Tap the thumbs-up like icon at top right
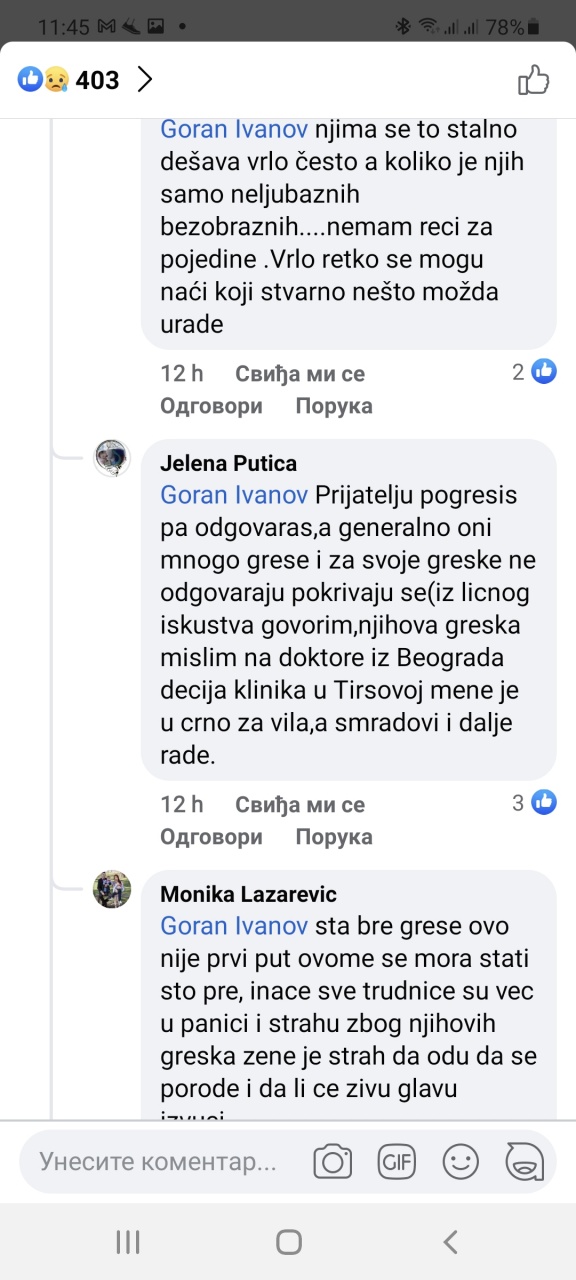 (x=533, y=80)
